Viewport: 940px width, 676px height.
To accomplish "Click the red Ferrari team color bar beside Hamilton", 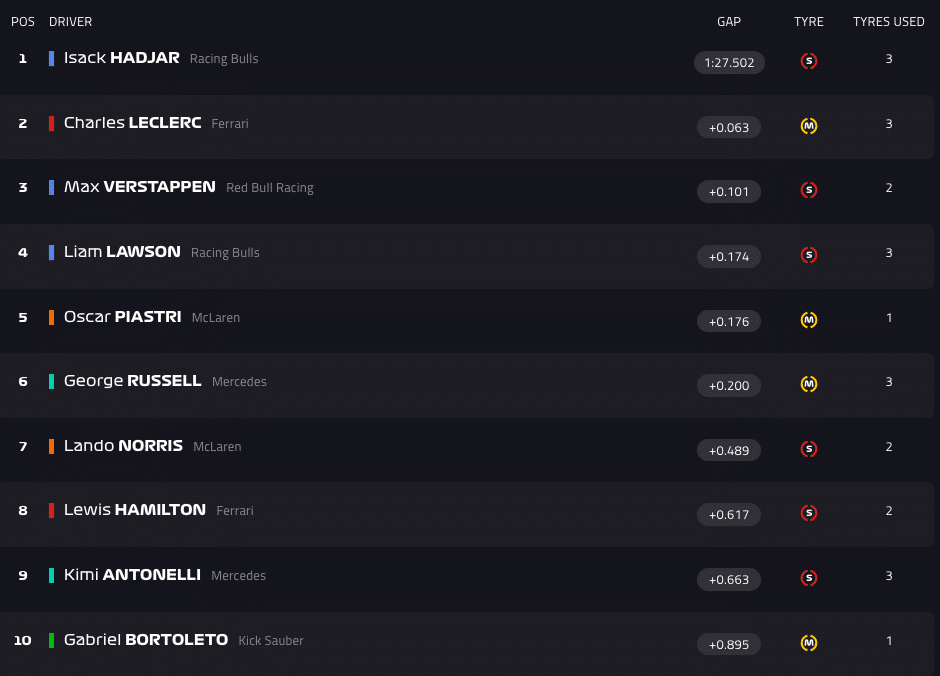I will coord(51,511).
